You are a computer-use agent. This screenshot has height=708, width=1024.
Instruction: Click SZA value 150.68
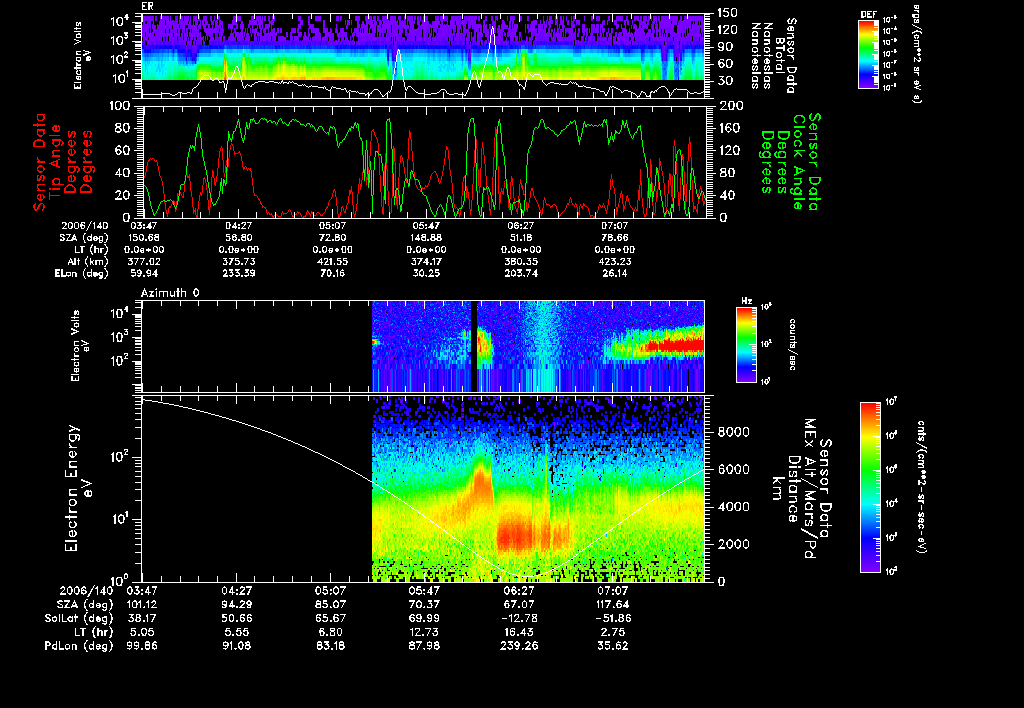click(144, 238)
